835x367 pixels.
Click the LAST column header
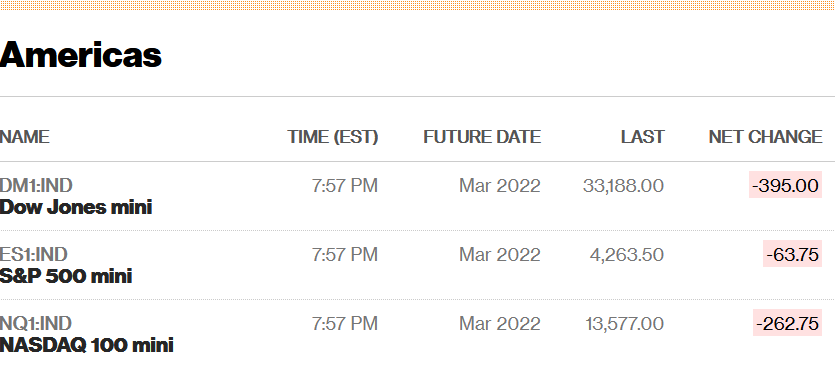coord(642,137)
